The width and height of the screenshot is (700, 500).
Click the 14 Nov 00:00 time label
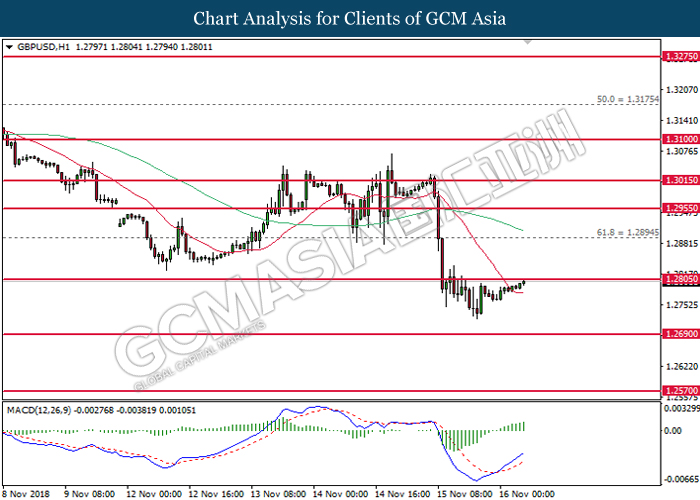(340, 494)
